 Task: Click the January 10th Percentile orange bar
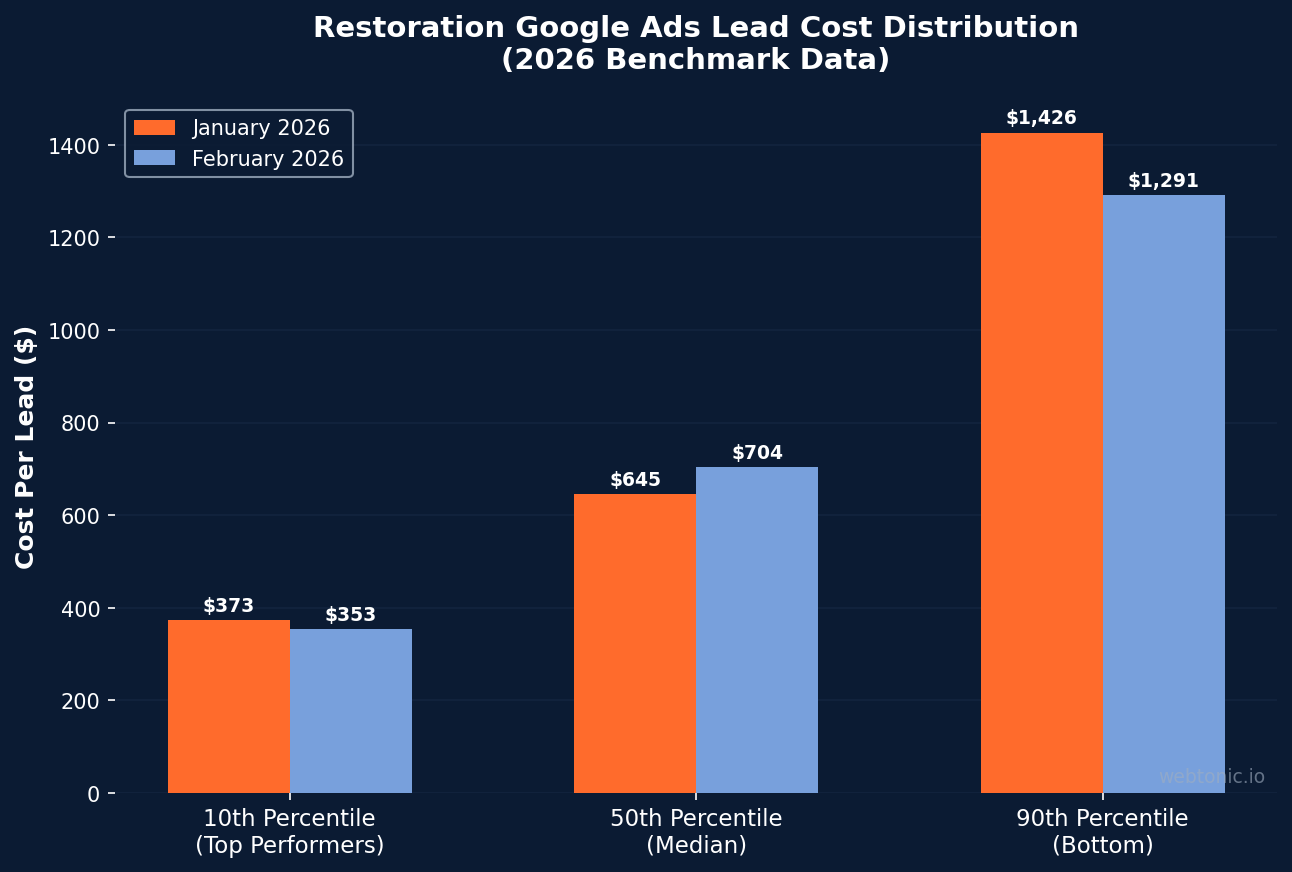pyautogui.click(x=229, y=706)
